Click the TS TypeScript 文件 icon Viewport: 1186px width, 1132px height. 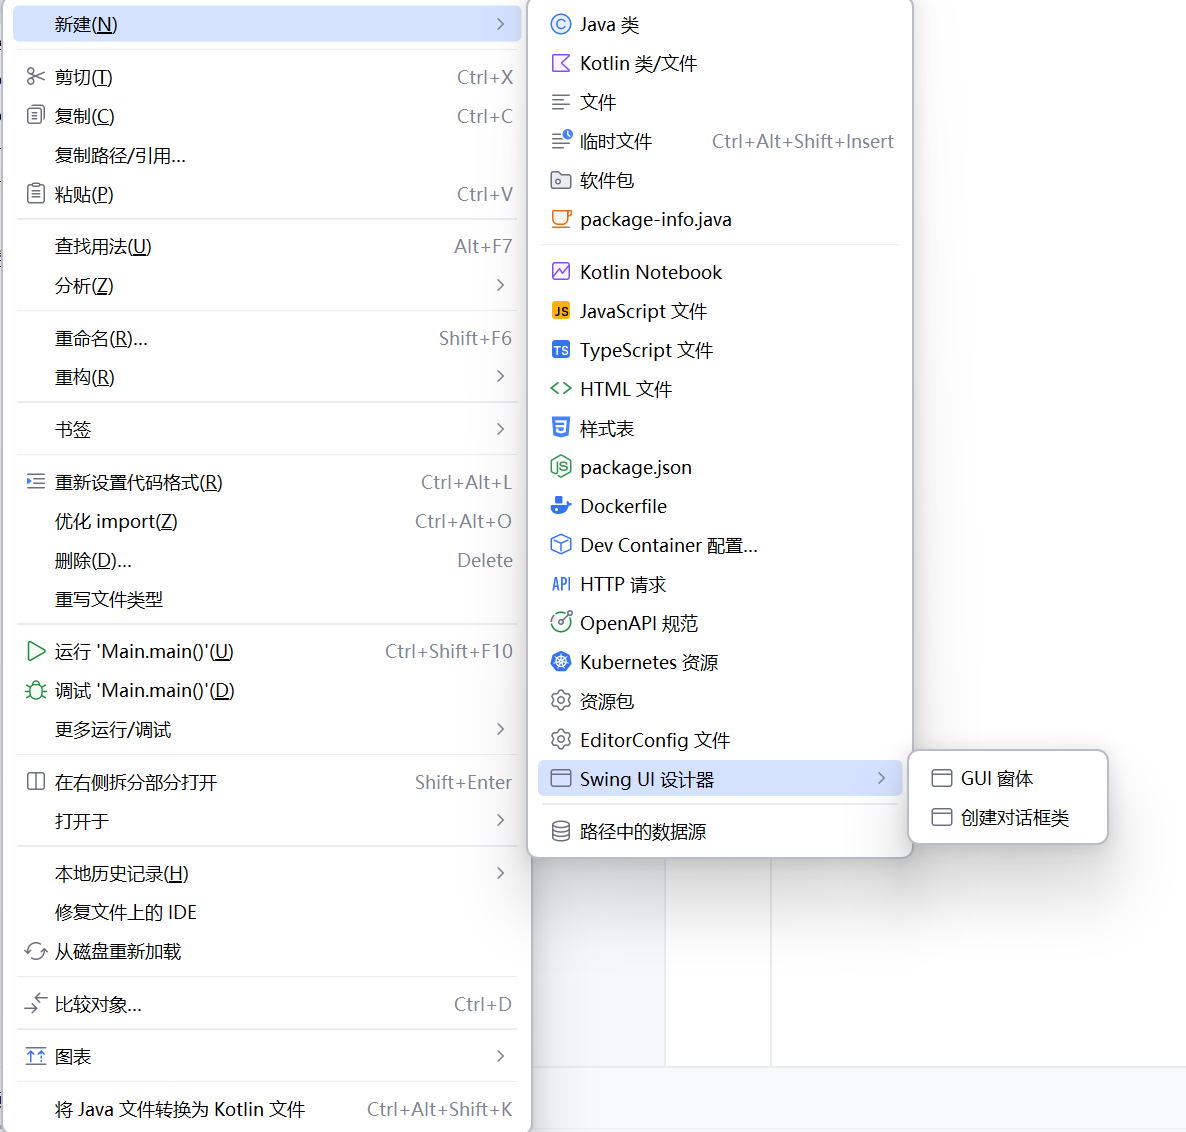[560, 350]
